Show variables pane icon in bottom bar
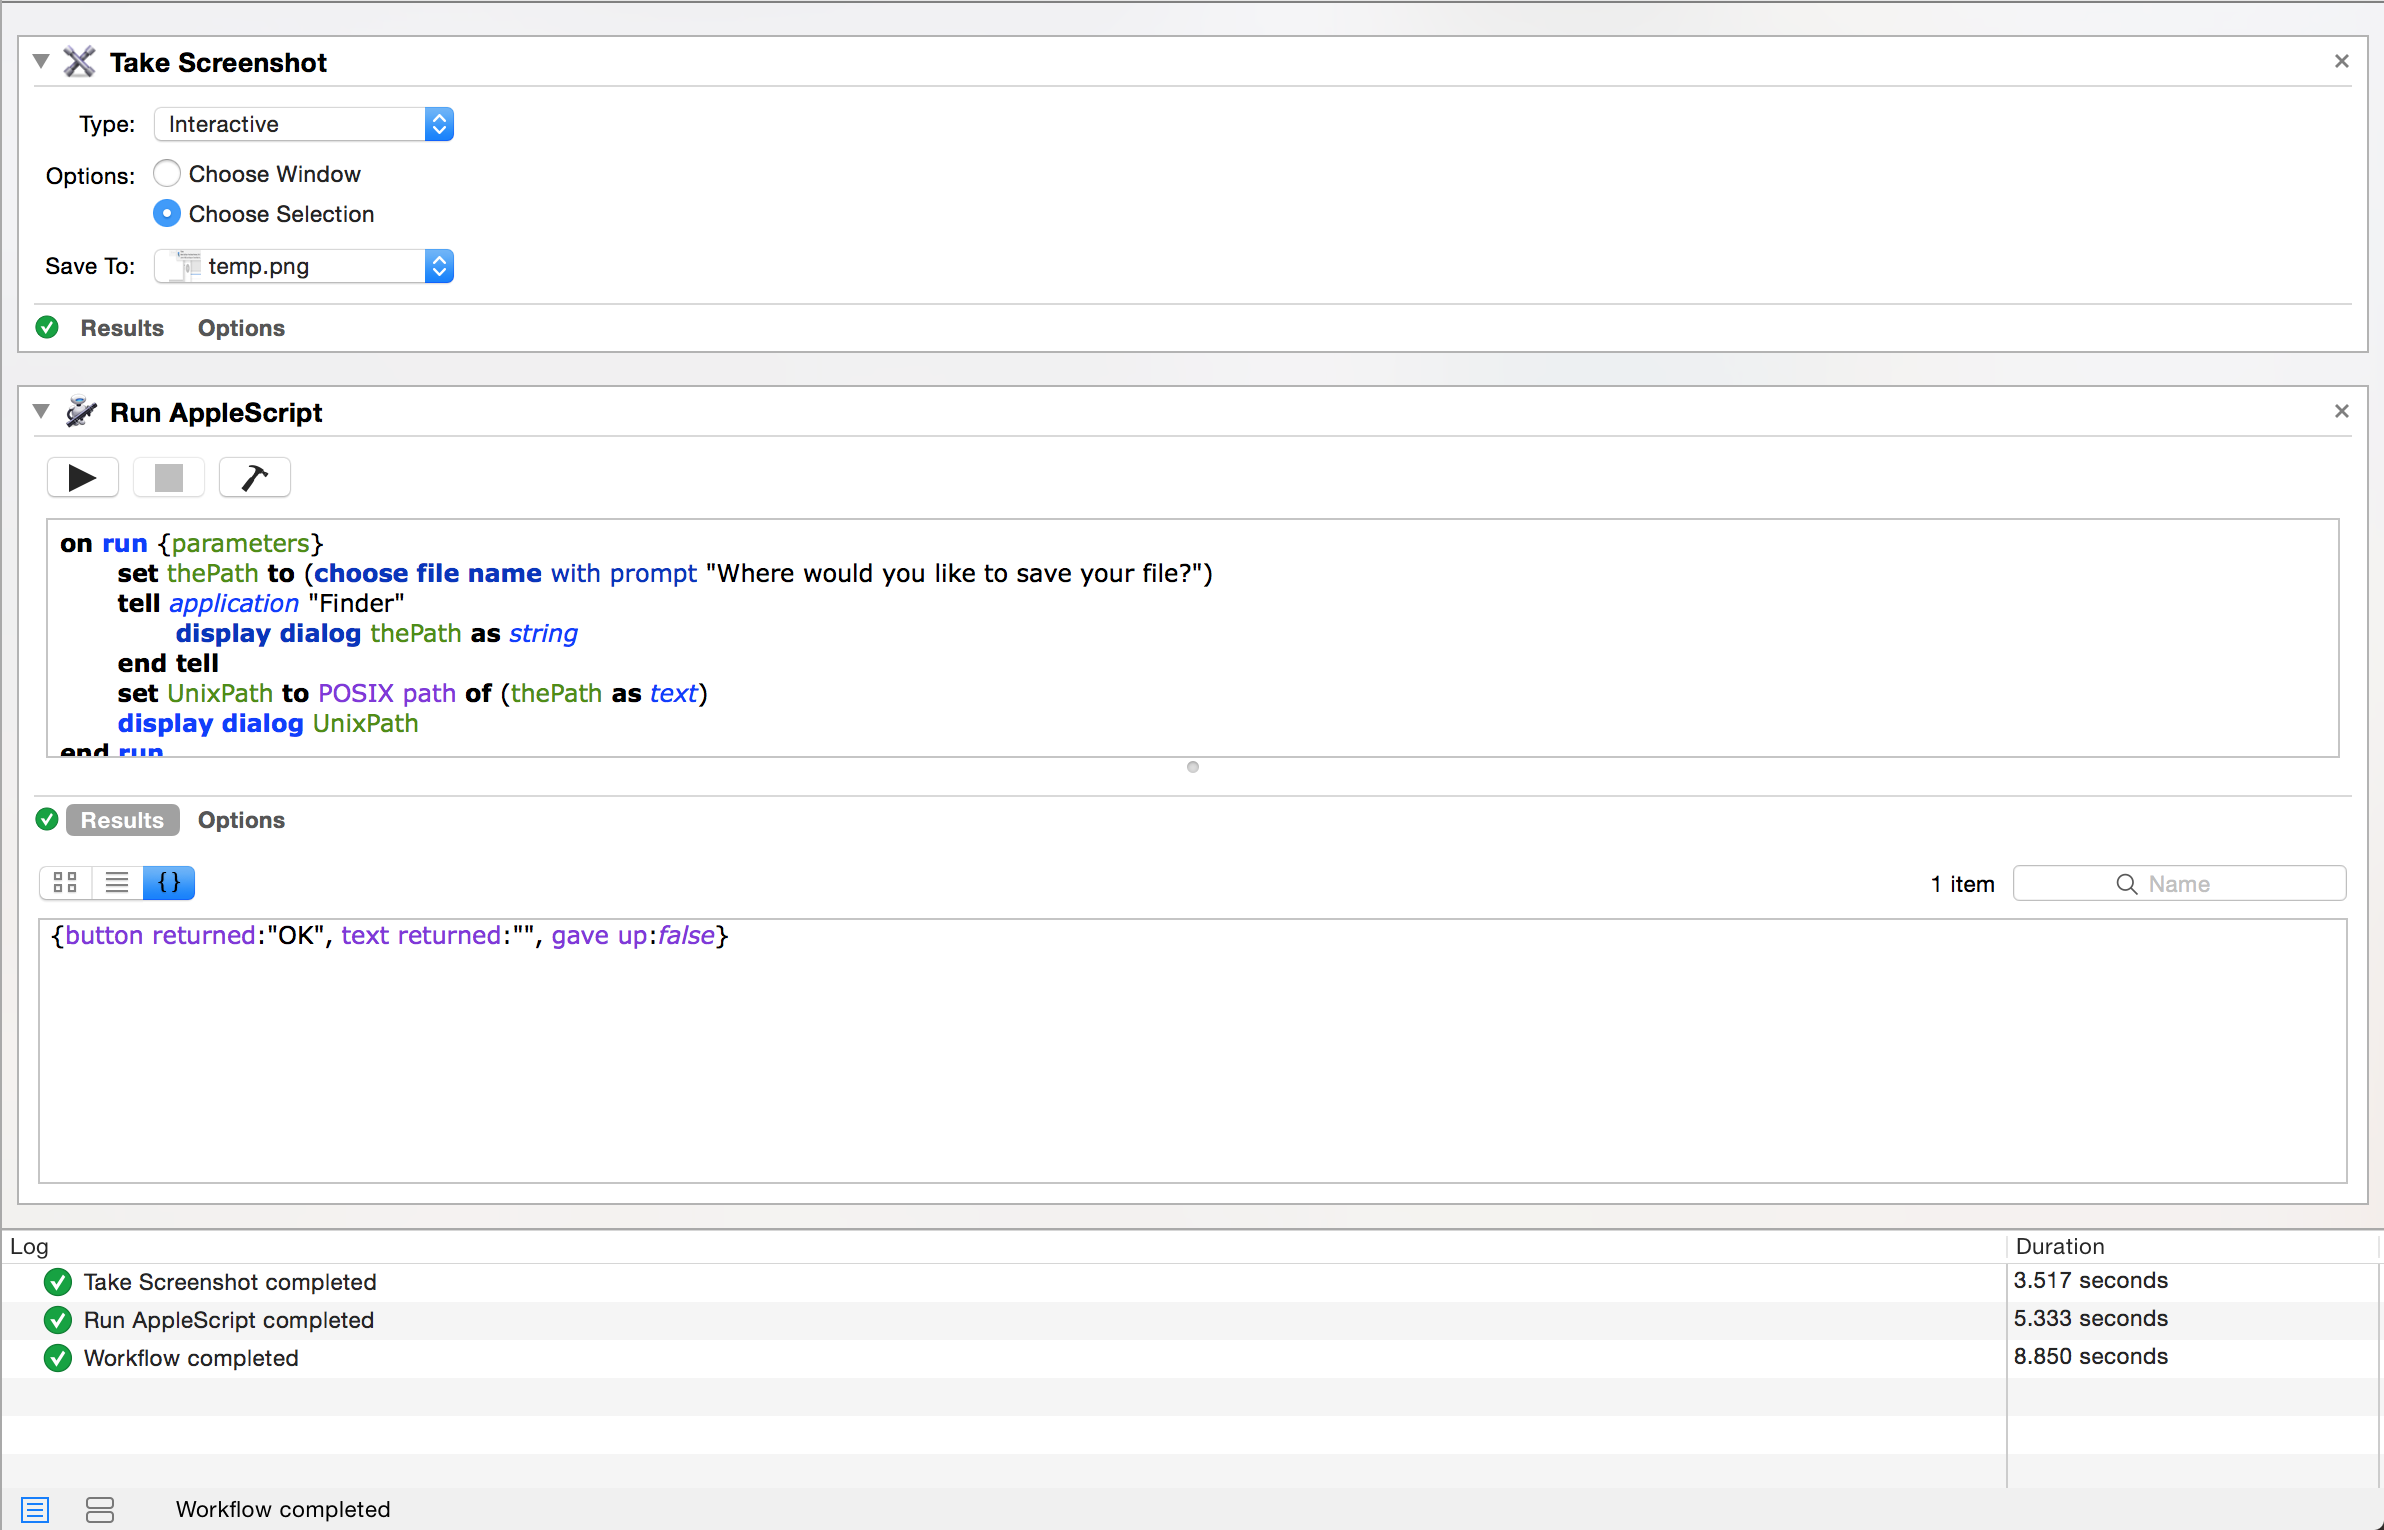Screen dimensions: 2384x1530 point(100,1509)
